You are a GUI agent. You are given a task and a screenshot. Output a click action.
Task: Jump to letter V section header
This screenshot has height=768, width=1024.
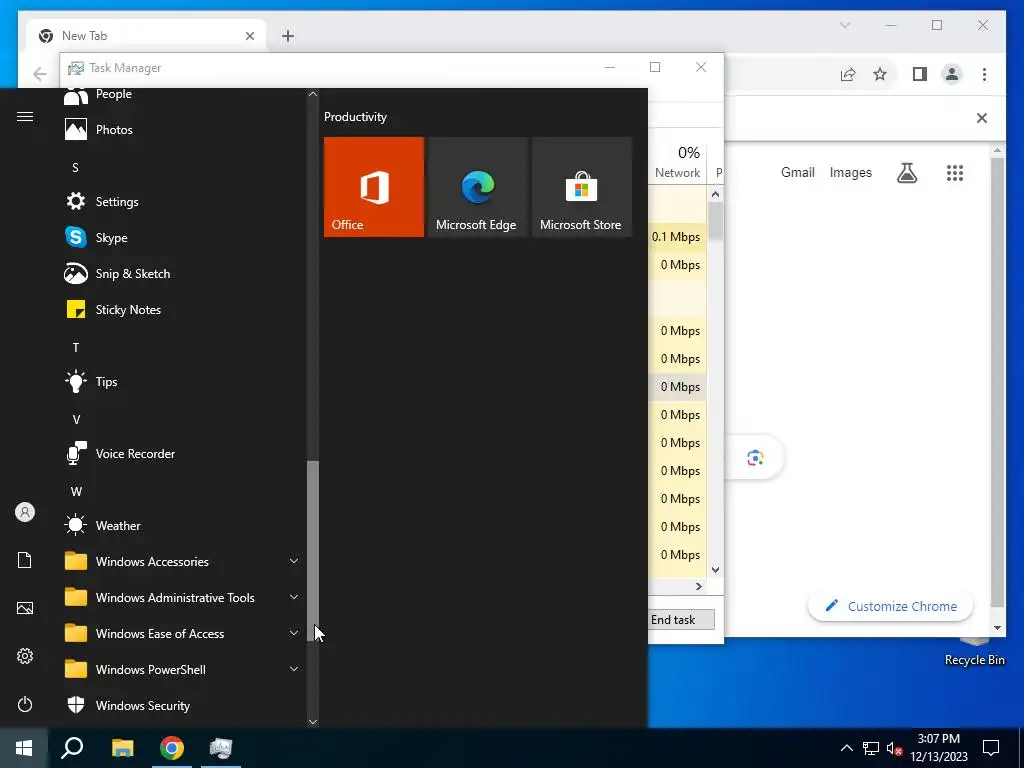(76, 419)
